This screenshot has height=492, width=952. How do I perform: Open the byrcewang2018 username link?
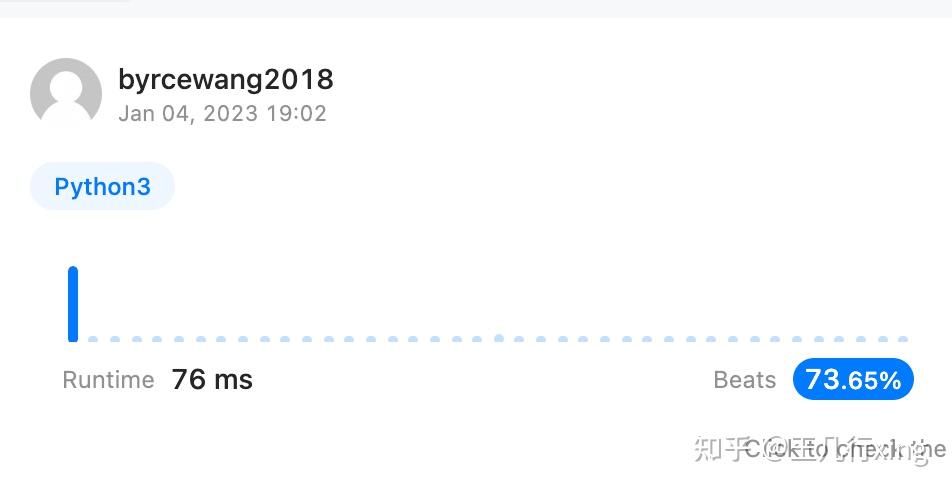(x=225, y=79)
